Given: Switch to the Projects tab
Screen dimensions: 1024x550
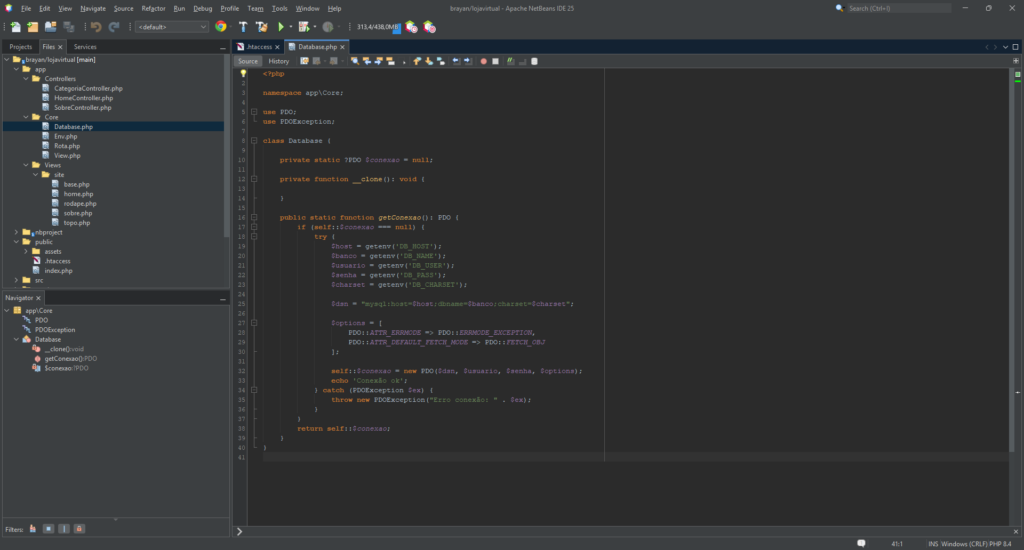Looking at the screenshot, I should click(x=20, y=47).
